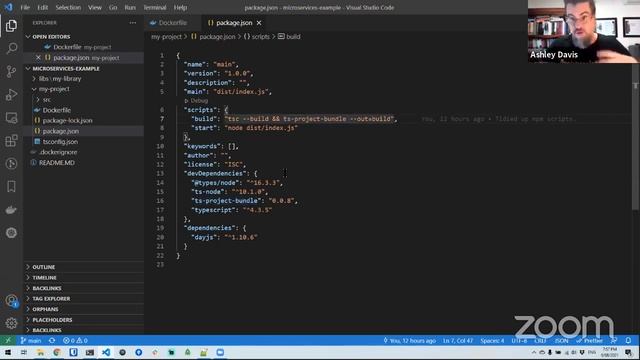Open the View menu
This screenshot has height=360, width=640.
(95, 7)
